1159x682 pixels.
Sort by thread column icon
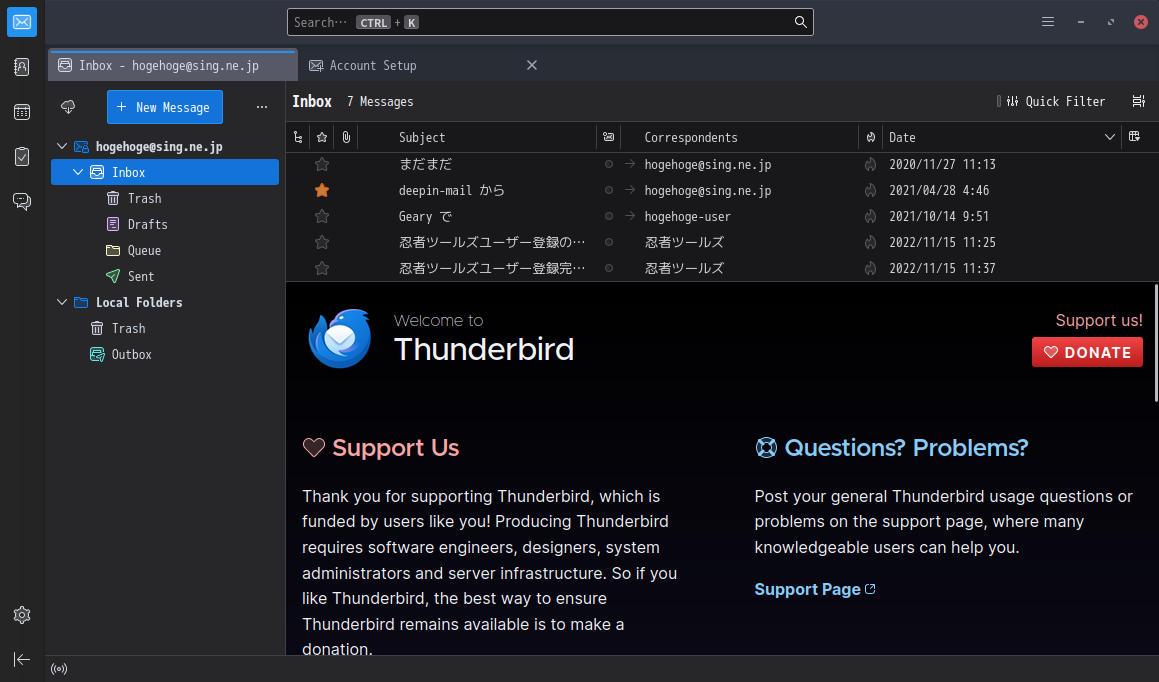[298, 137]
